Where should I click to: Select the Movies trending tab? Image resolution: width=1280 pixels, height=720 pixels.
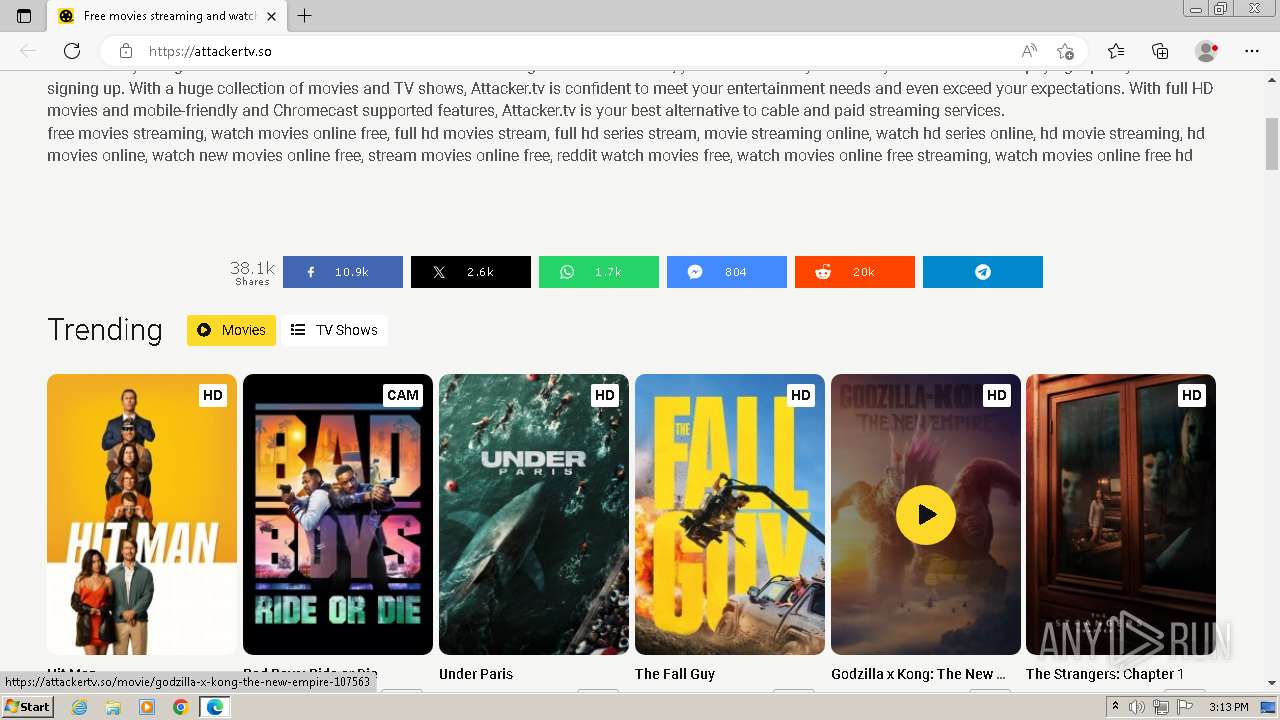tap(231, 330)
